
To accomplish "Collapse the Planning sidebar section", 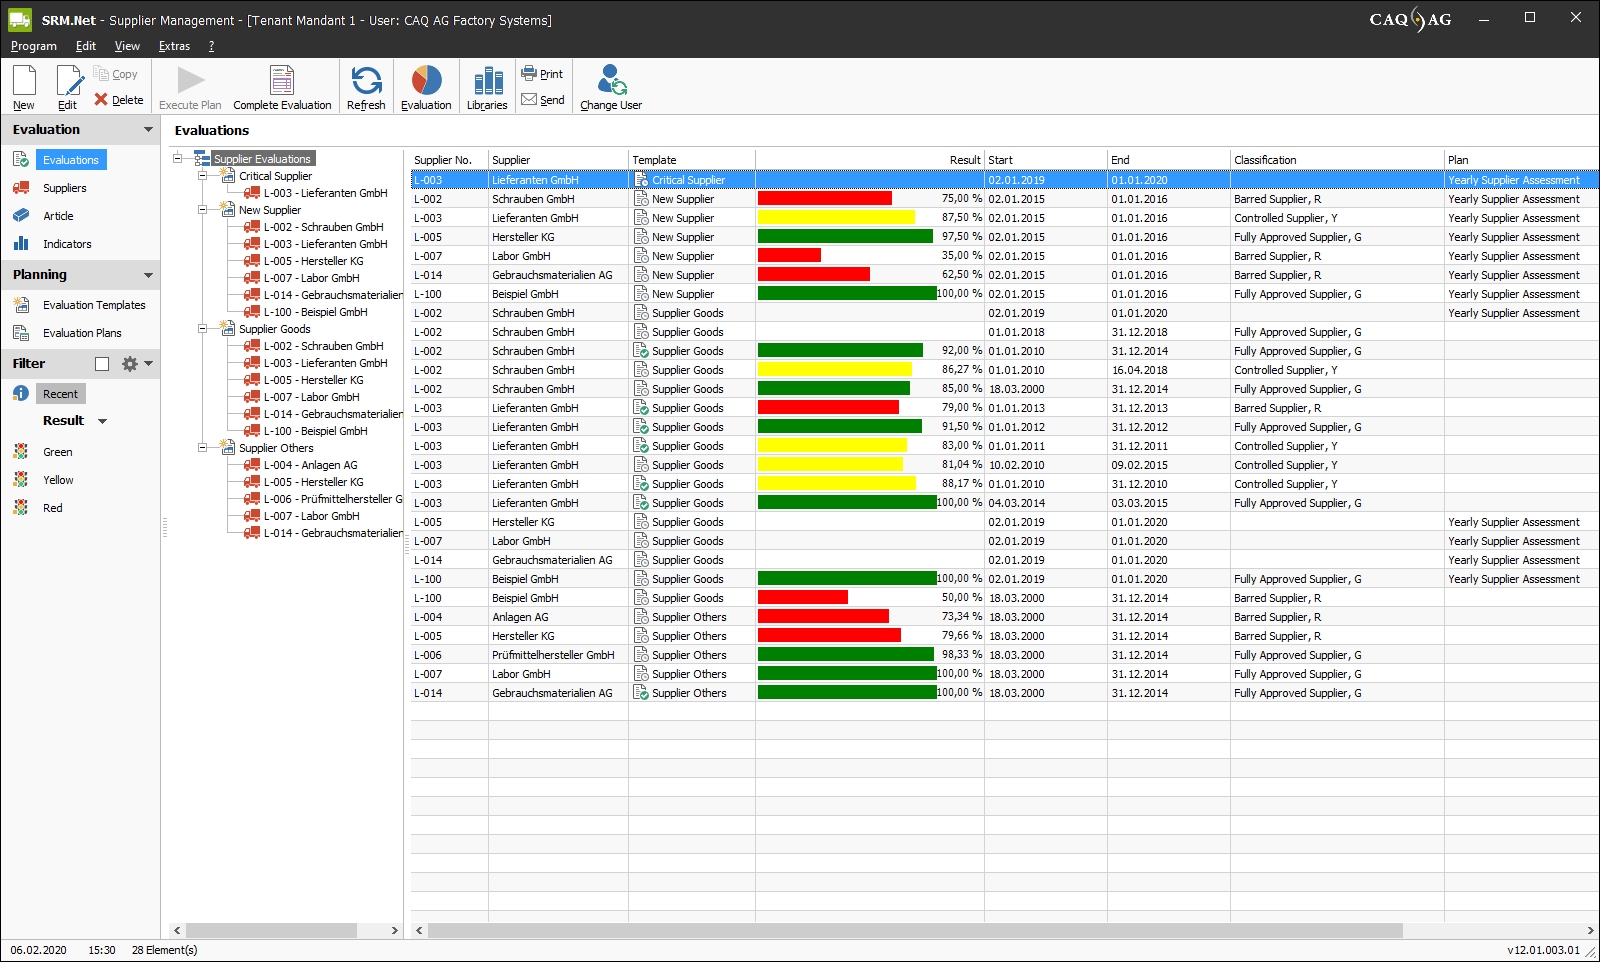I will click(x=148, y=275).
